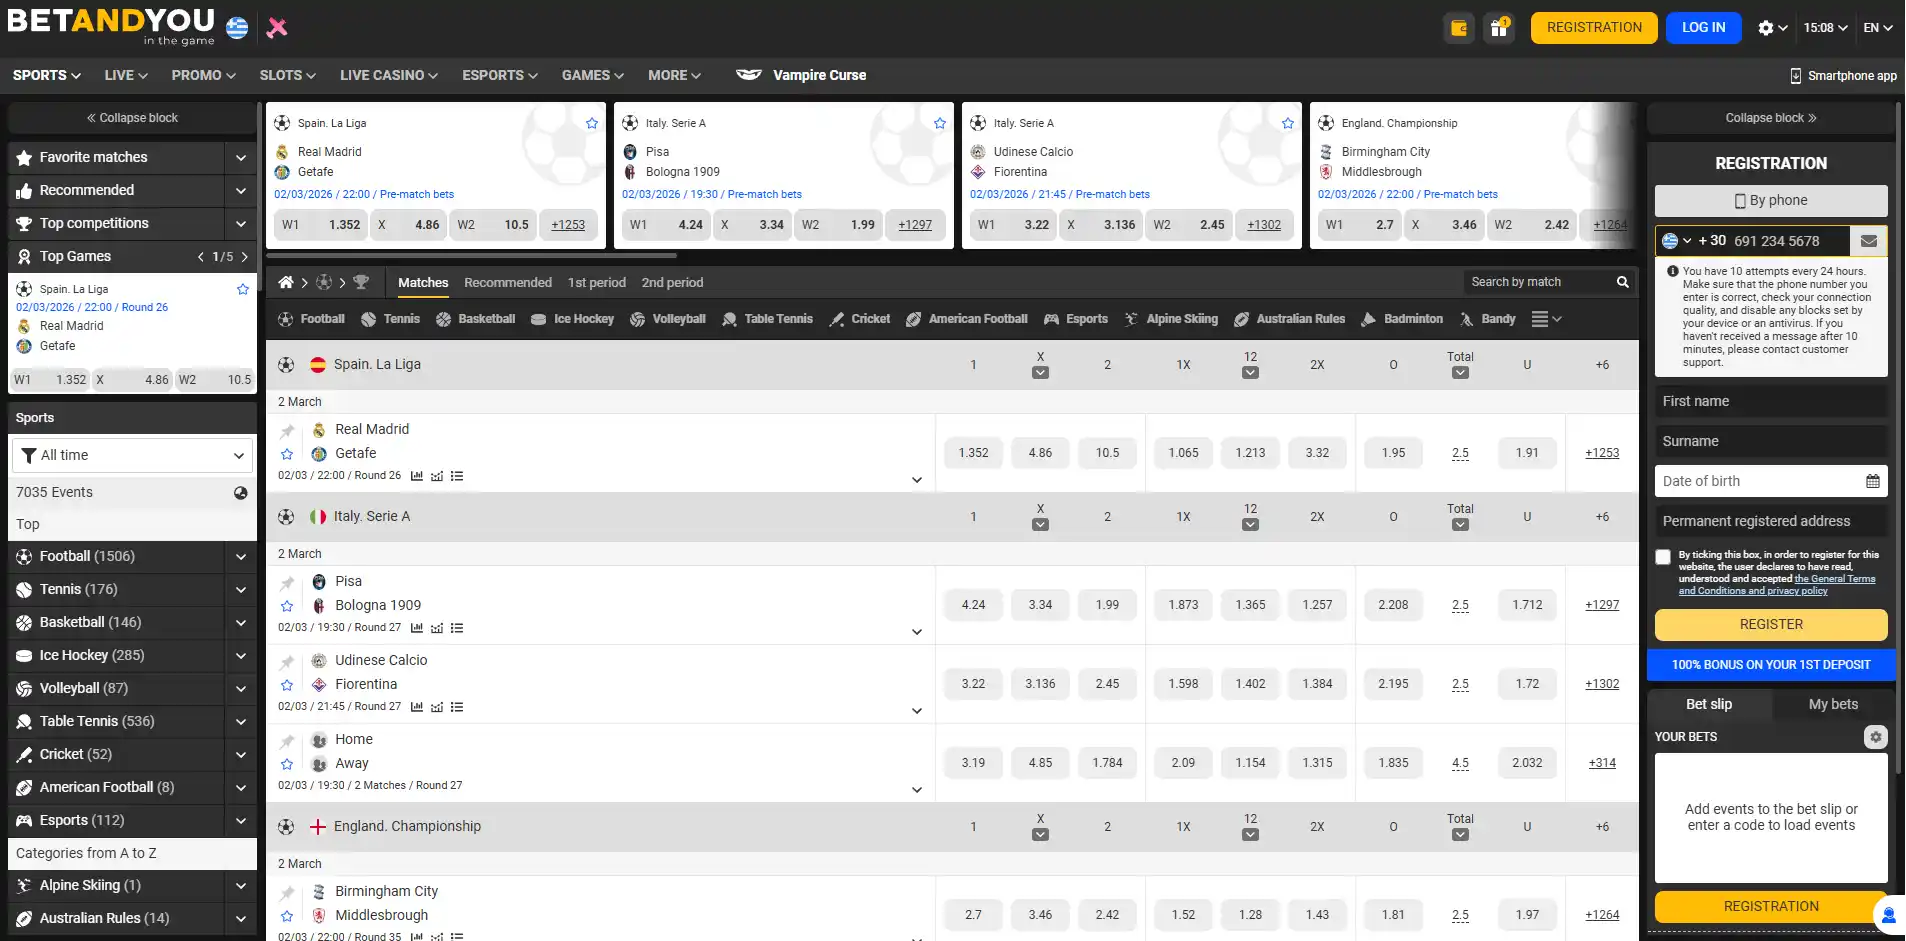This screenshot has height=941, width=1906.
Task: Tick the terms and conditions checkbox
Action: [x=1663, y=557]
